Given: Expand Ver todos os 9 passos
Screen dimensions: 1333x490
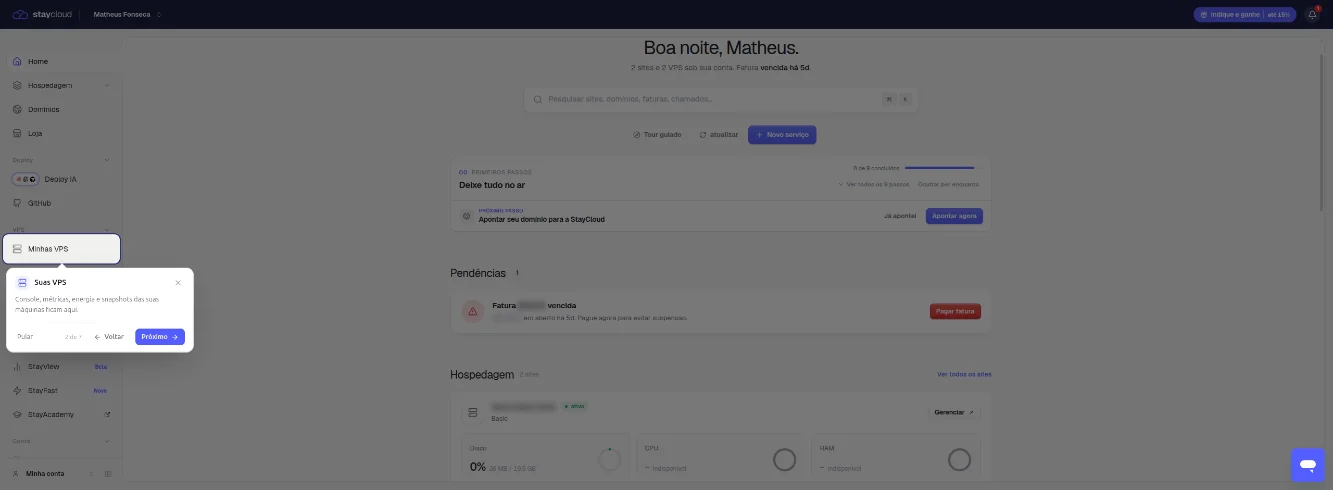Looking at the screenshot, I should [x=872, y=184].
